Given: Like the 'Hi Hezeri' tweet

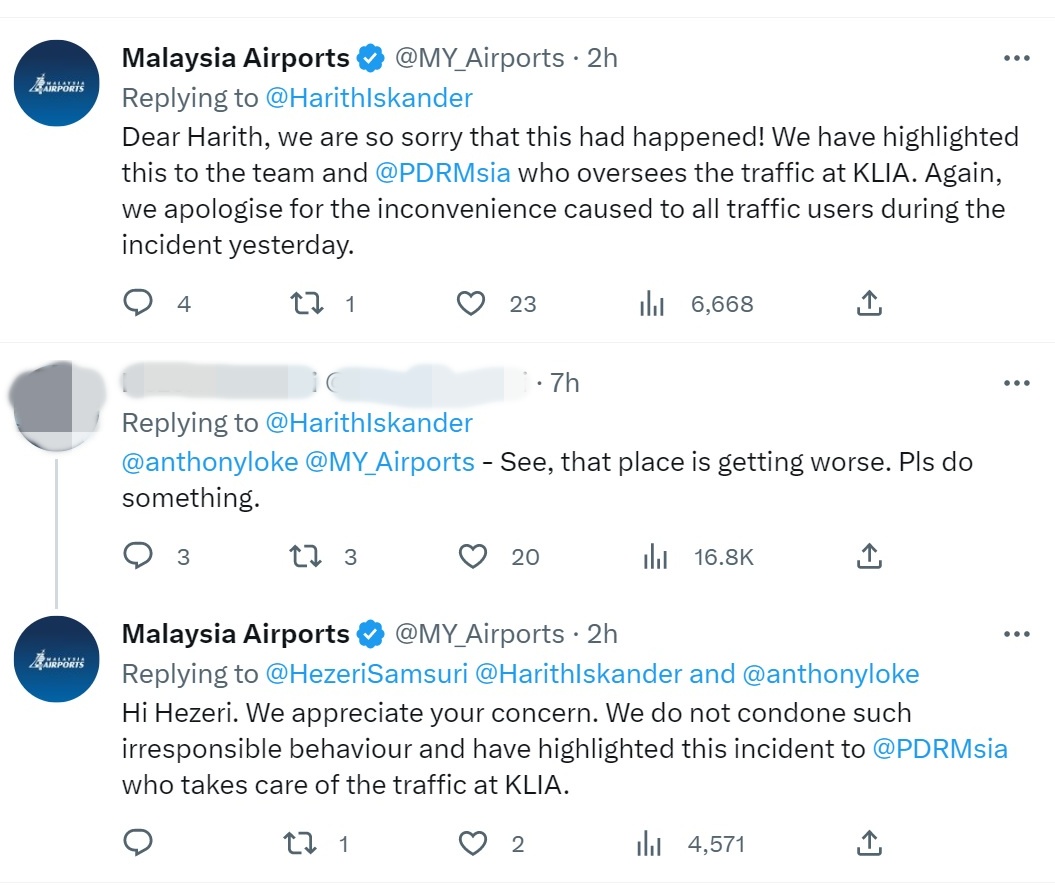Looking at the screenshot, I should tap(471, 844).
